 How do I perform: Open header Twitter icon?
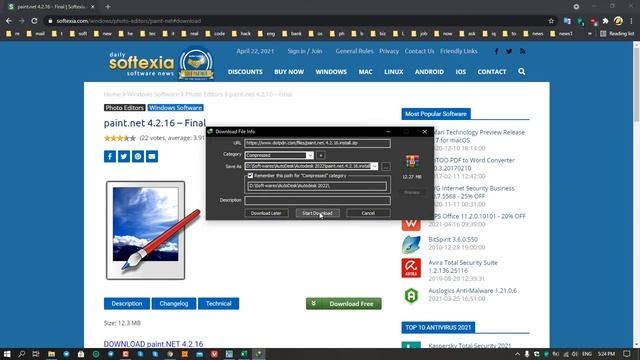509,51
